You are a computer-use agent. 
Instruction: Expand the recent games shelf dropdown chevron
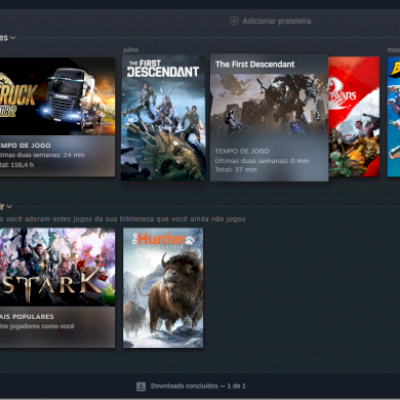[x=13, y=38]
